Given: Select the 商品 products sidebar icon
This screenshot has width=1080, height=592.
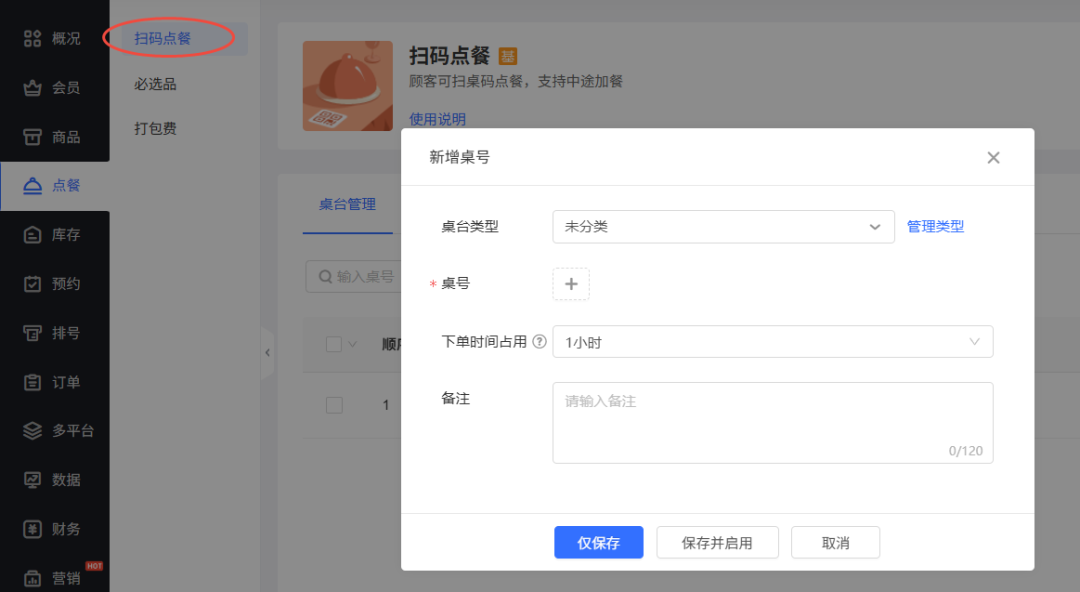Looking at the screenshot, I should coord(33,137).
